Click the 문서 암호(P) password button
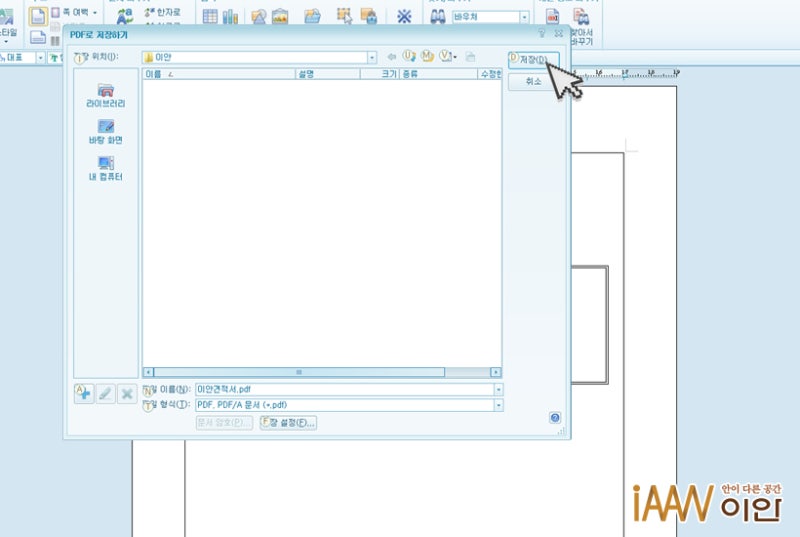The width and height of the screenshot is (800, 537). [224, 423]
